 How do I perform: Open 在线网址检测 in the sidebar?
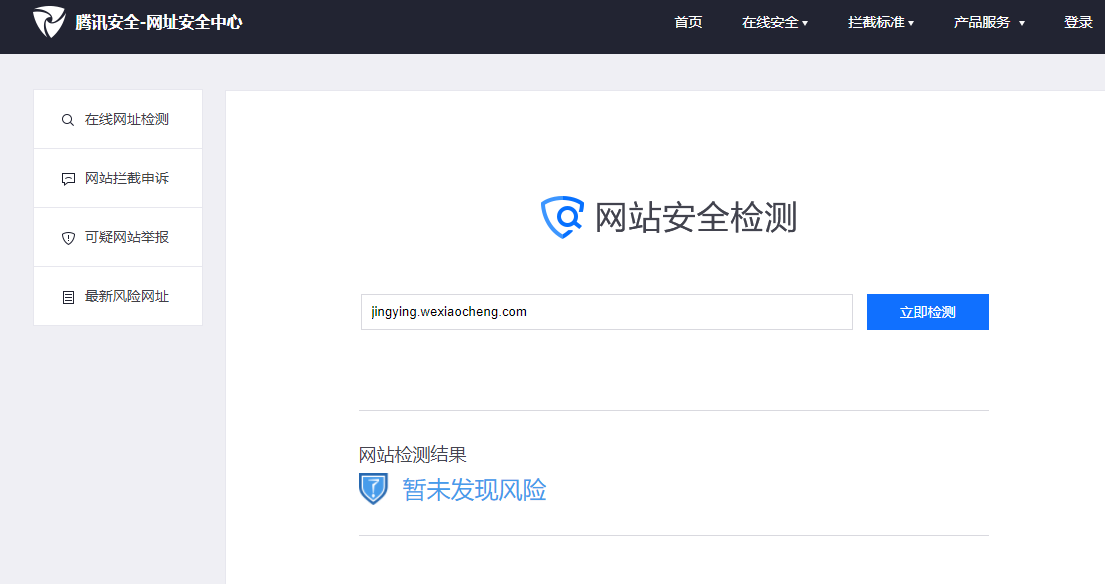(118, 119)
